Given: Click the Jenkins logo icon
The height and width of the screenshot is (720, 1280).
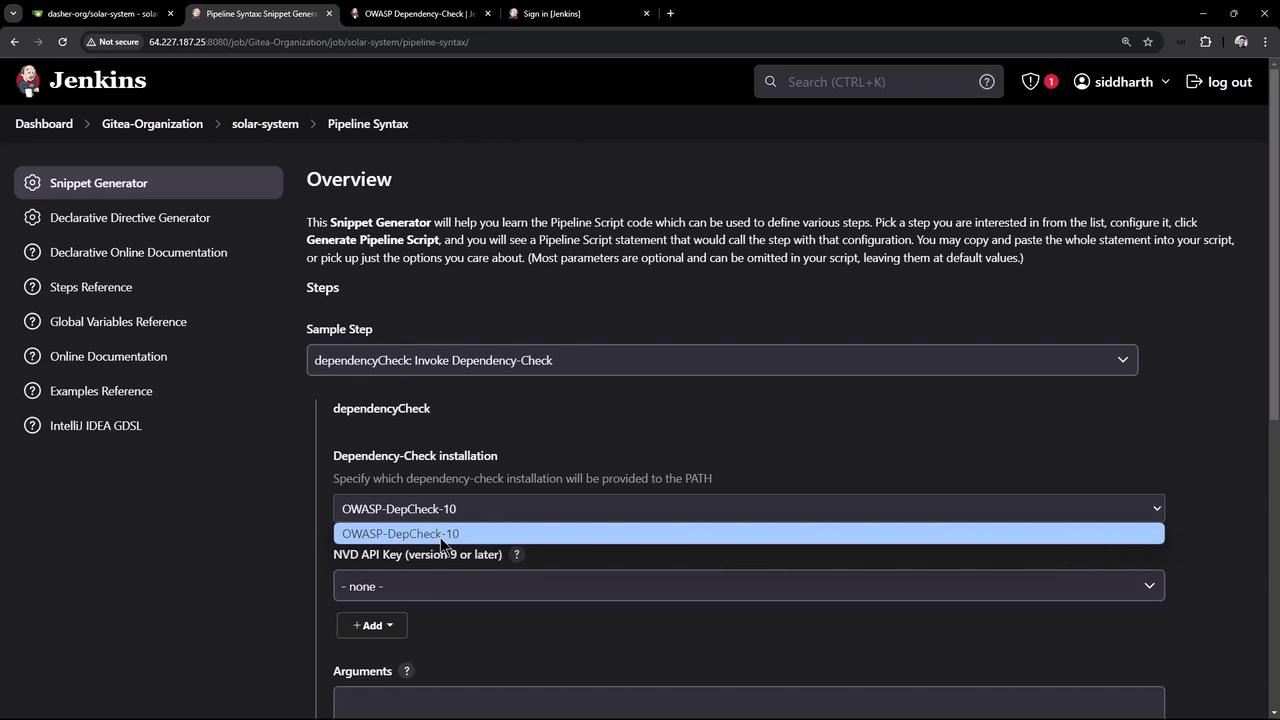Looking at the screenshot, I should 29,81.
